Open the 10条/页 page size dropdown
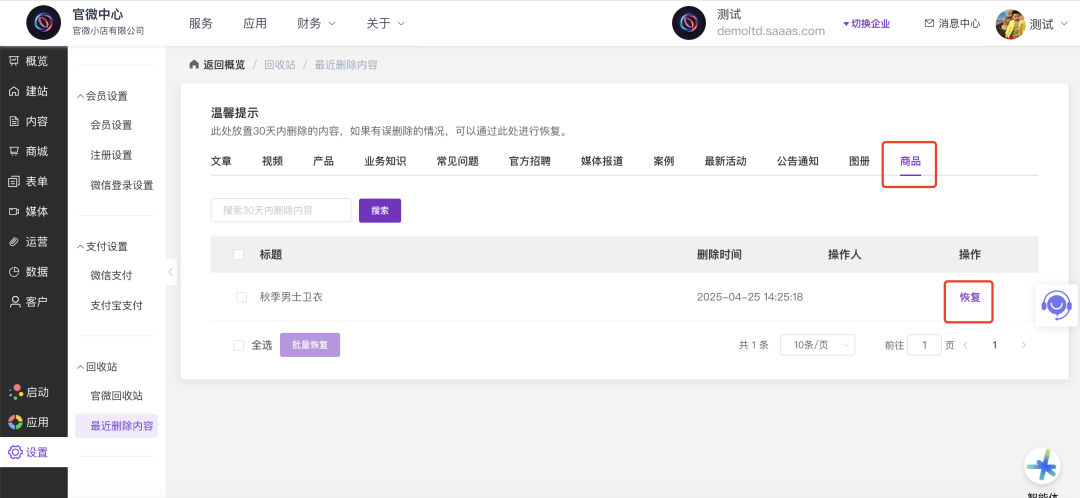Image resolution: width=1080 pixels, height=498 pixels. click(817, 345)
